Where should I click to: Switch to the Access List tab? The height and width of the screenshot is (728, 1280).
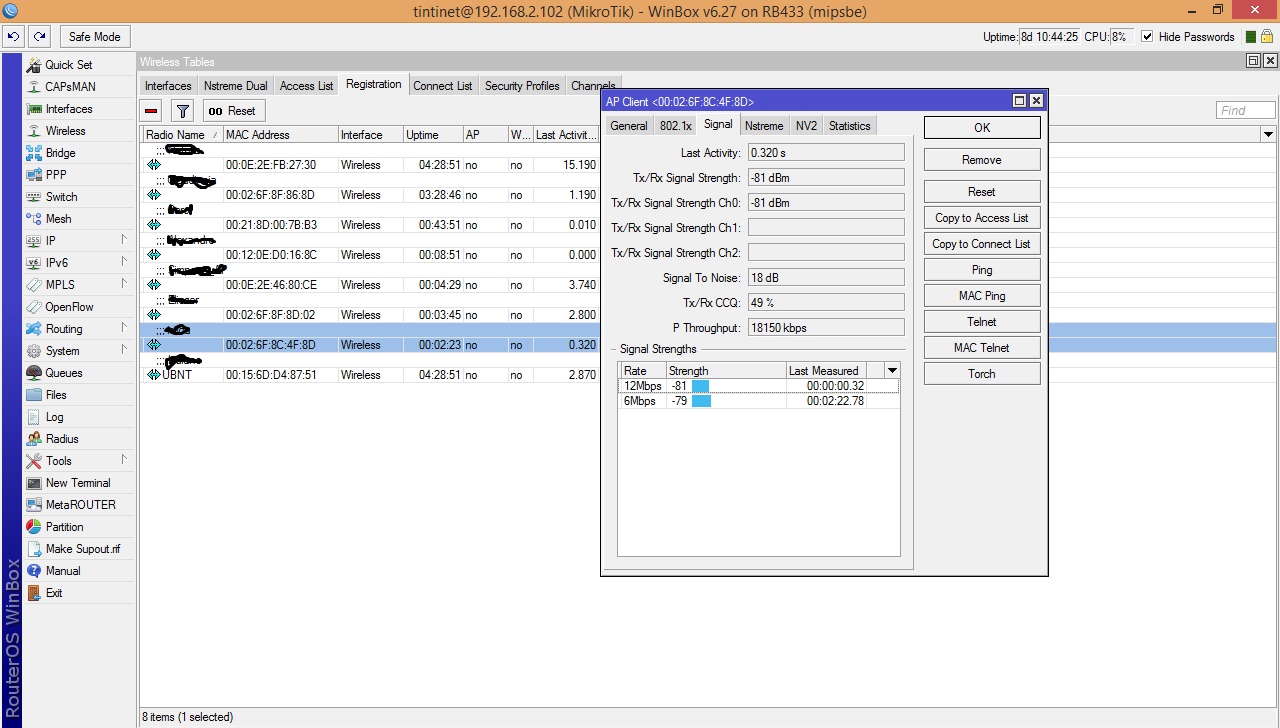click(x=306, y=86)
